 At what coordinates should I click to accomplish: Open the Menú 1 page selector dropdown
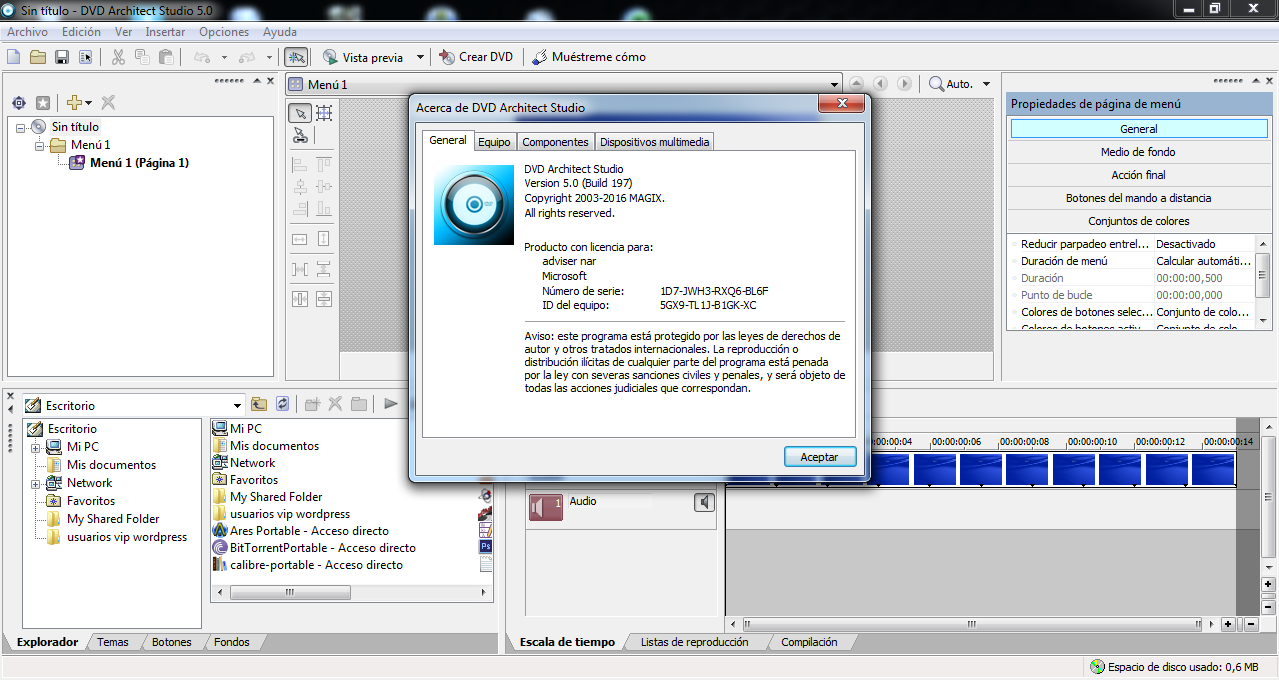(834, 85)
